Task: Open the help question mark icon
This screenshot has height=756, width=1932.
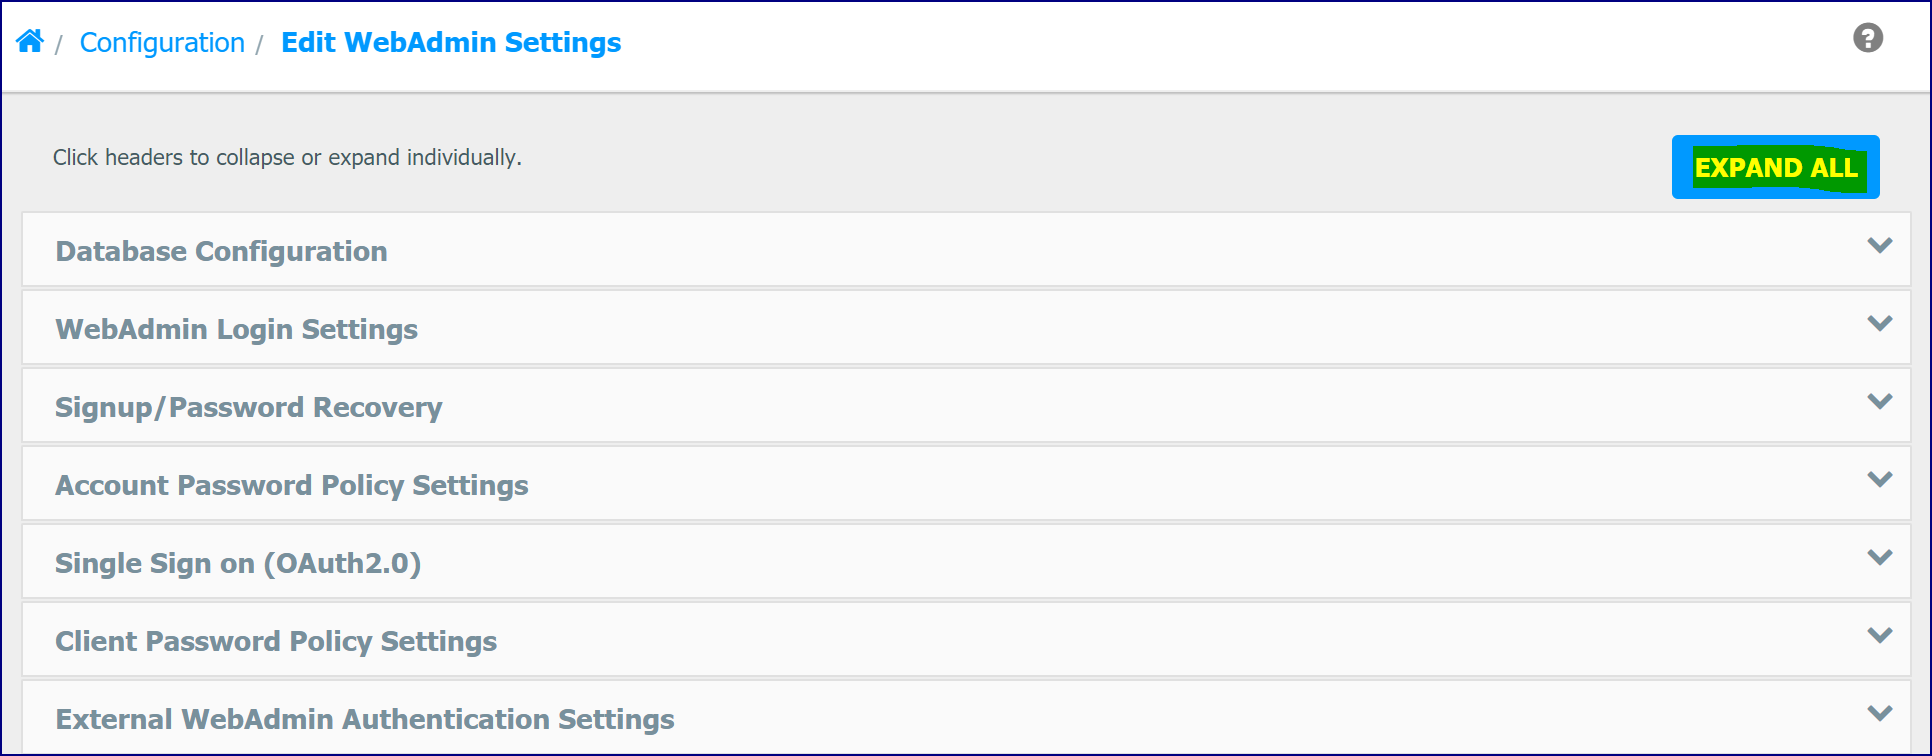Action: [x=1867, y=38]
